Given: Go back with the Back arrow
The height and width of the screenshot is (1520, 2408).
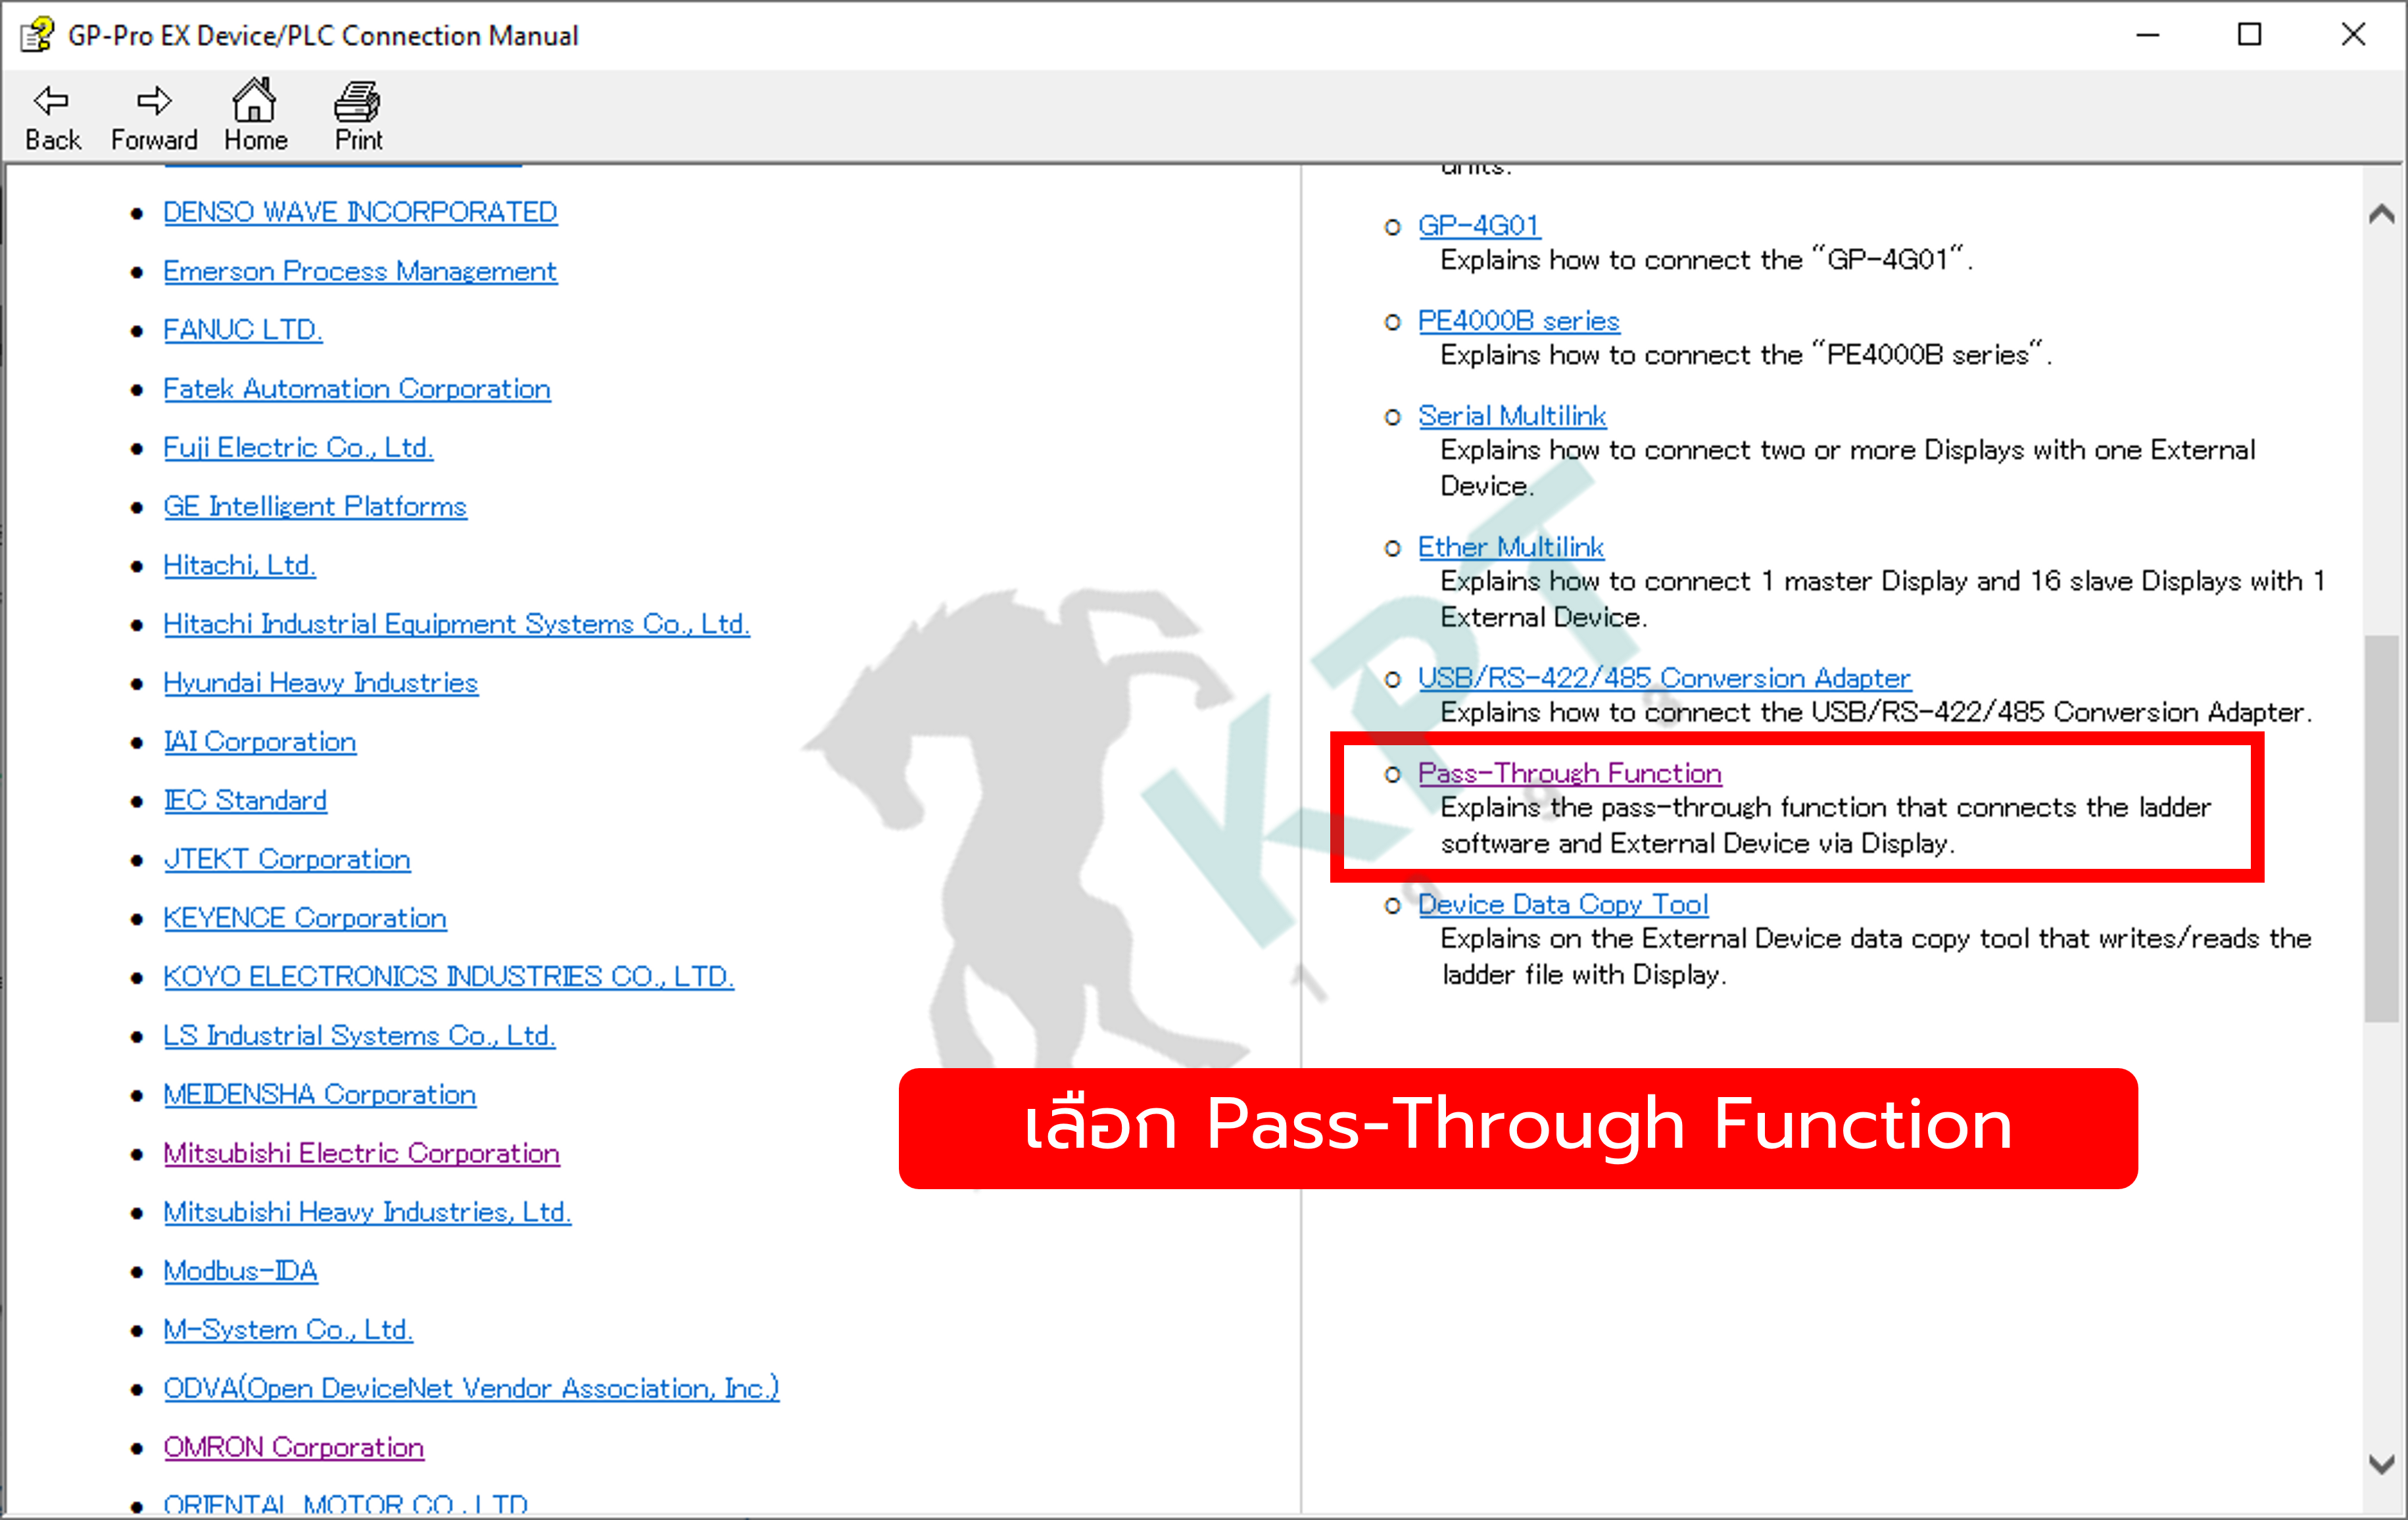Looking at the screenshot, I should point(52,116).
